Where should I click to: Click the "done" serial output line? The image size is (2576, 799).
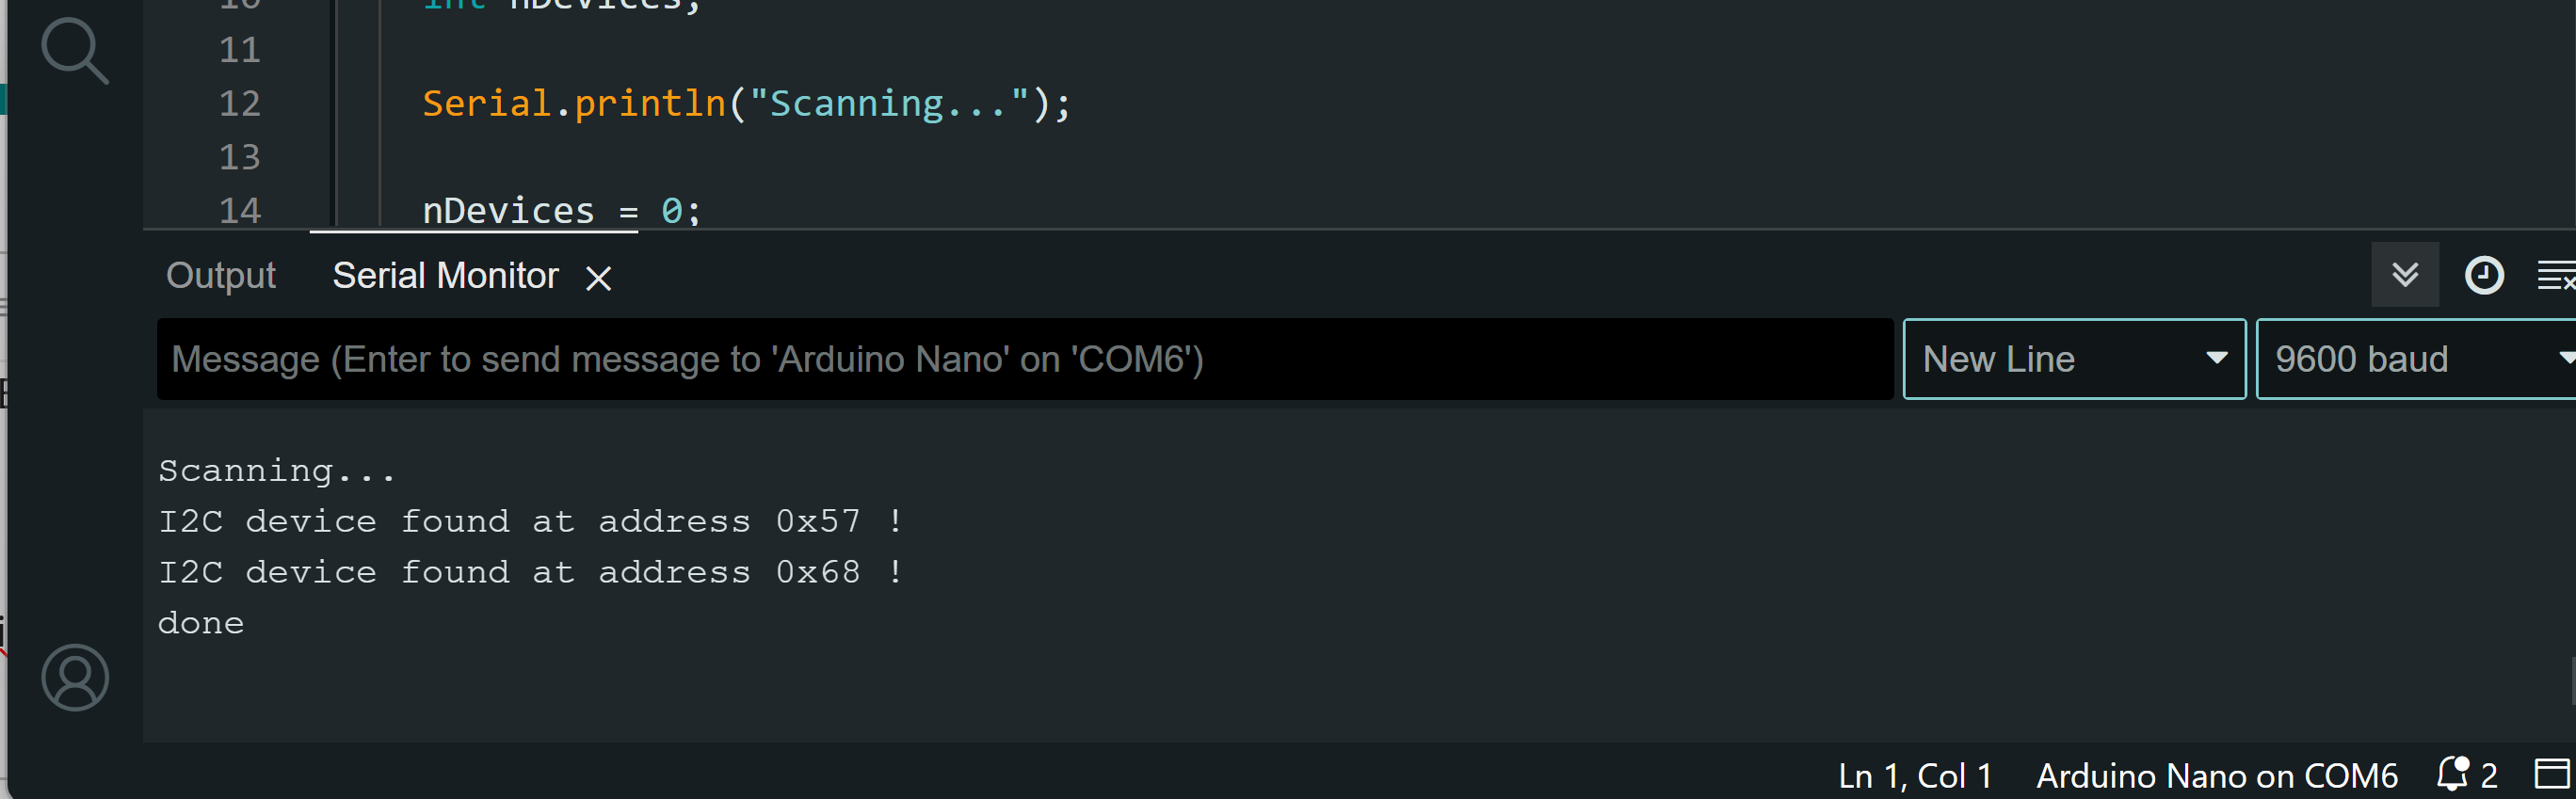coord(201,623)
